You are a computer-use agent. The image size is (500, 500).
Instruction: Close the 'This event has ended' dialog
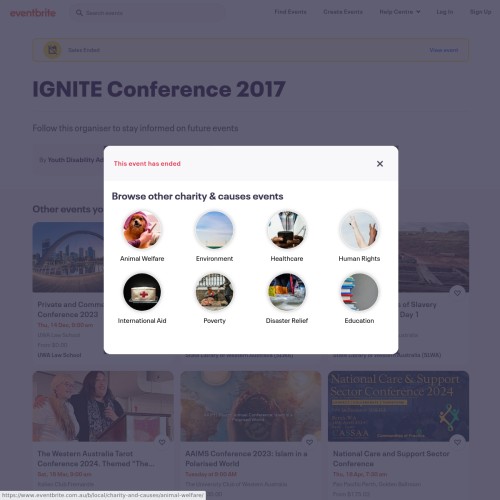(x=380, y=164)
